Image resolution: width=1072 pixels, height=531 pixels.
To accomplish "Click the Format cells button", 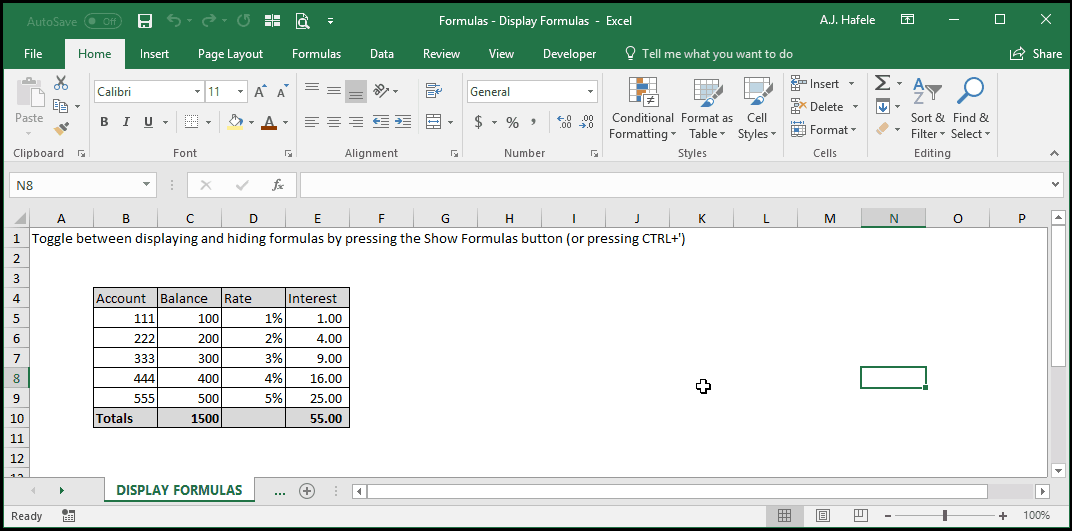I will pyautogui.click(x=824, y=129).
